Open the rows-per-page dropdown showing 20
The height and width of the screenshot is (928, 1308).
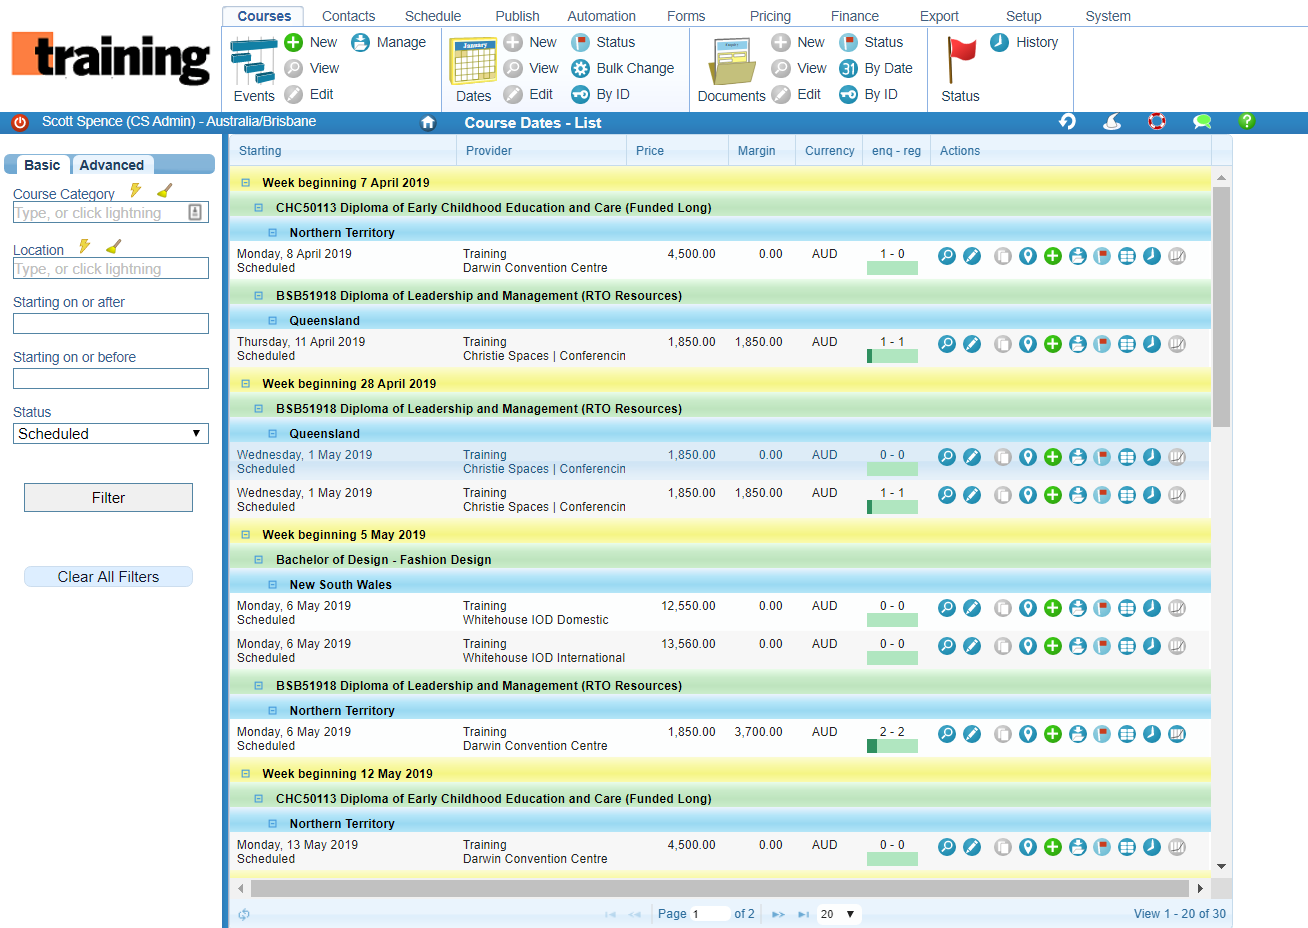pos(838,914)
